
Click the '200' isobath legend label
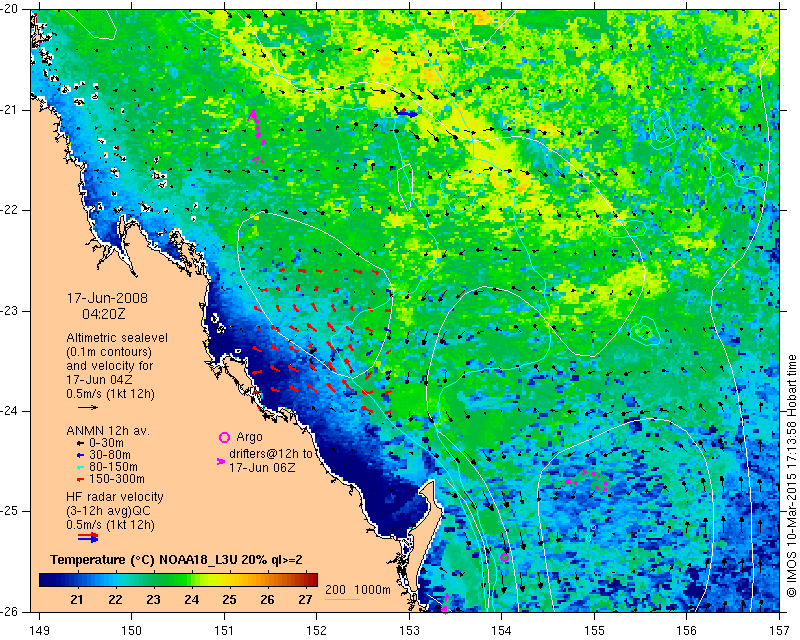click(335, 590)
